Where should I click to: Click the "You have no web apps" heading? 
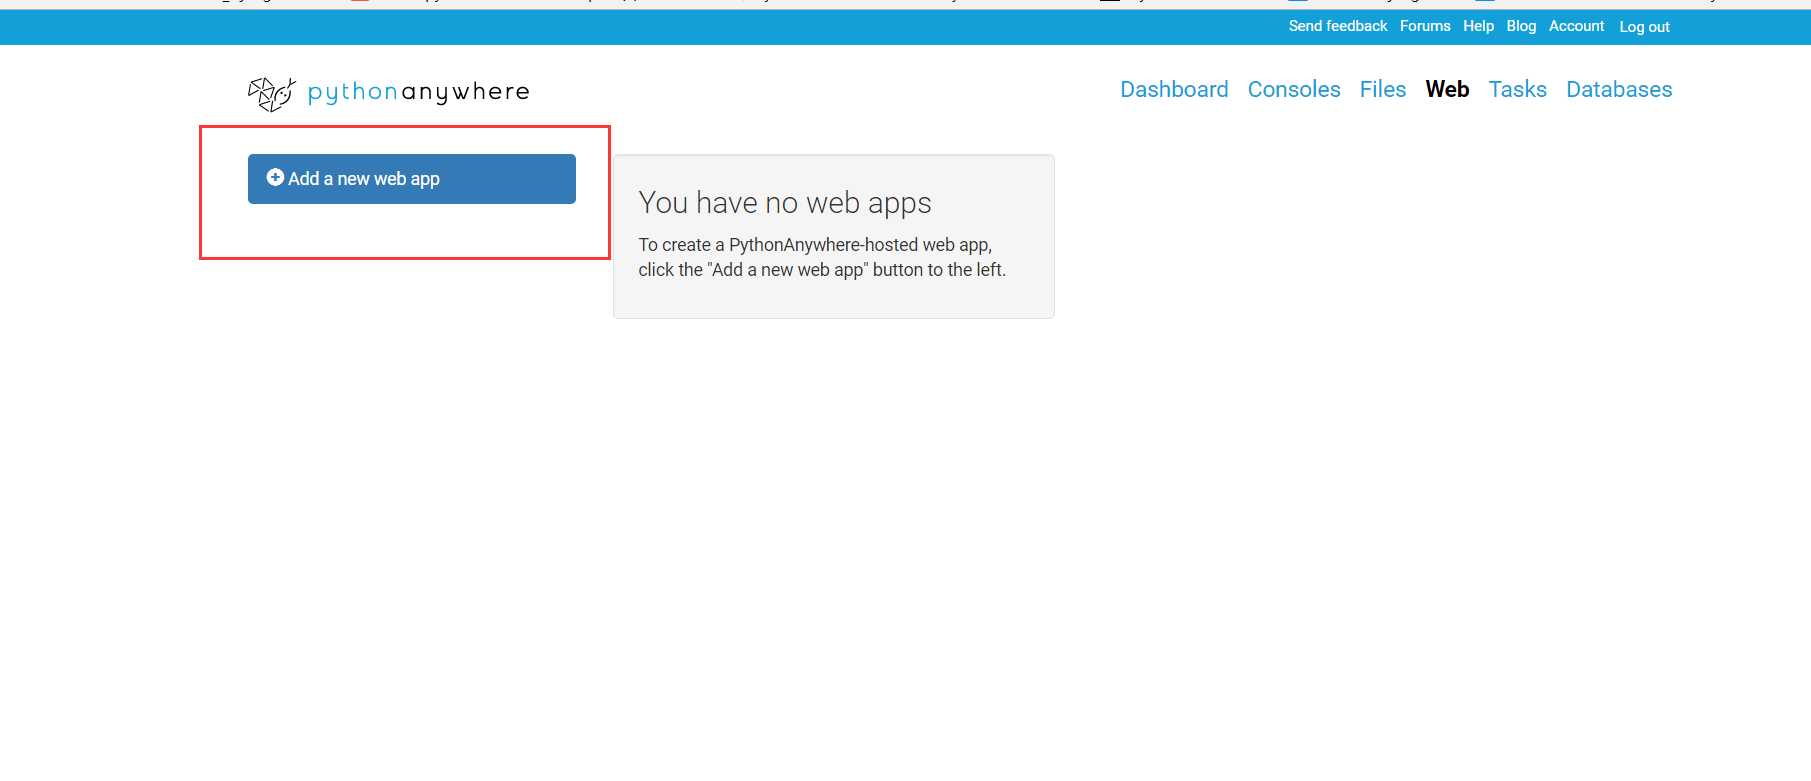[x=785, y=203]
